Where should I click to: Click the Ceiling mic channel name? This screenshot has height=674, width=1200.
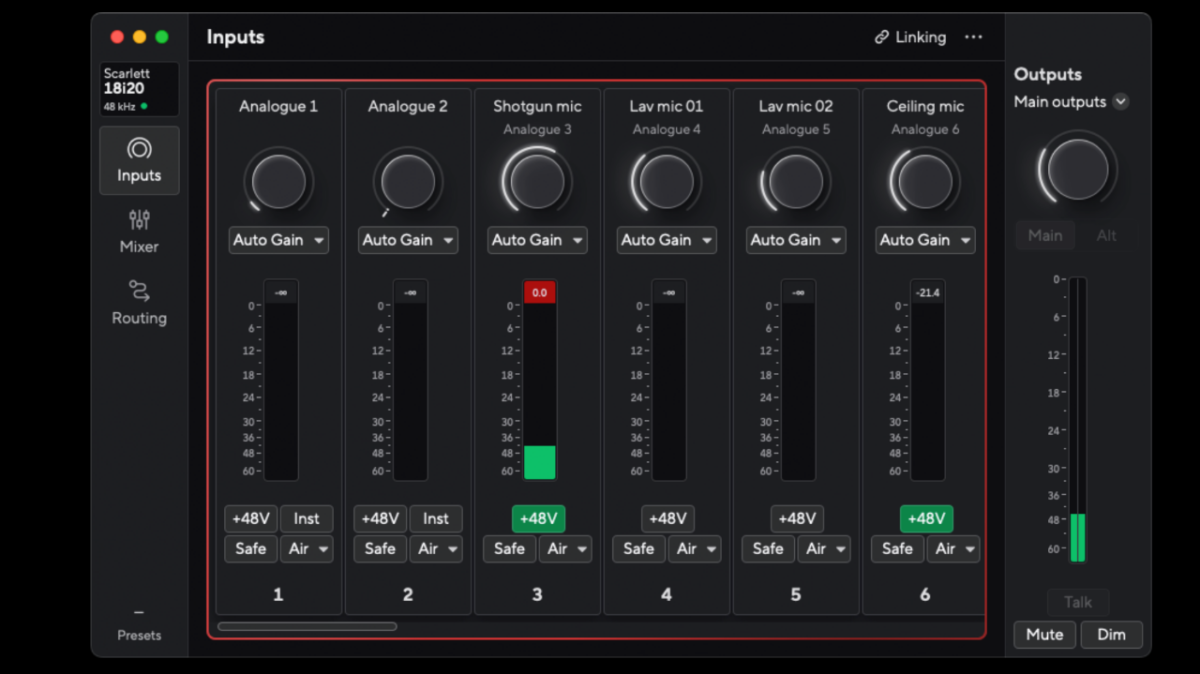(925, 106)
